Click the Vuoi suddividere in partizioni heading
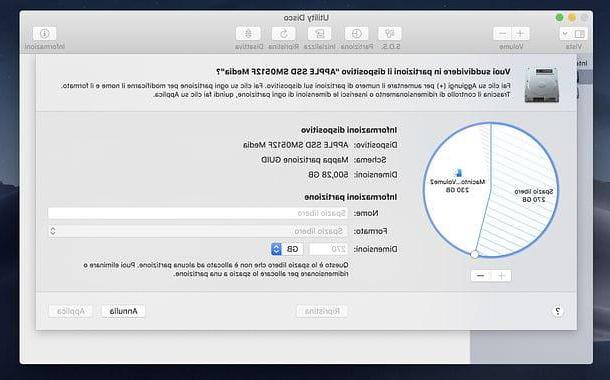This screenshot has height=380, width=610. [363, 72]
